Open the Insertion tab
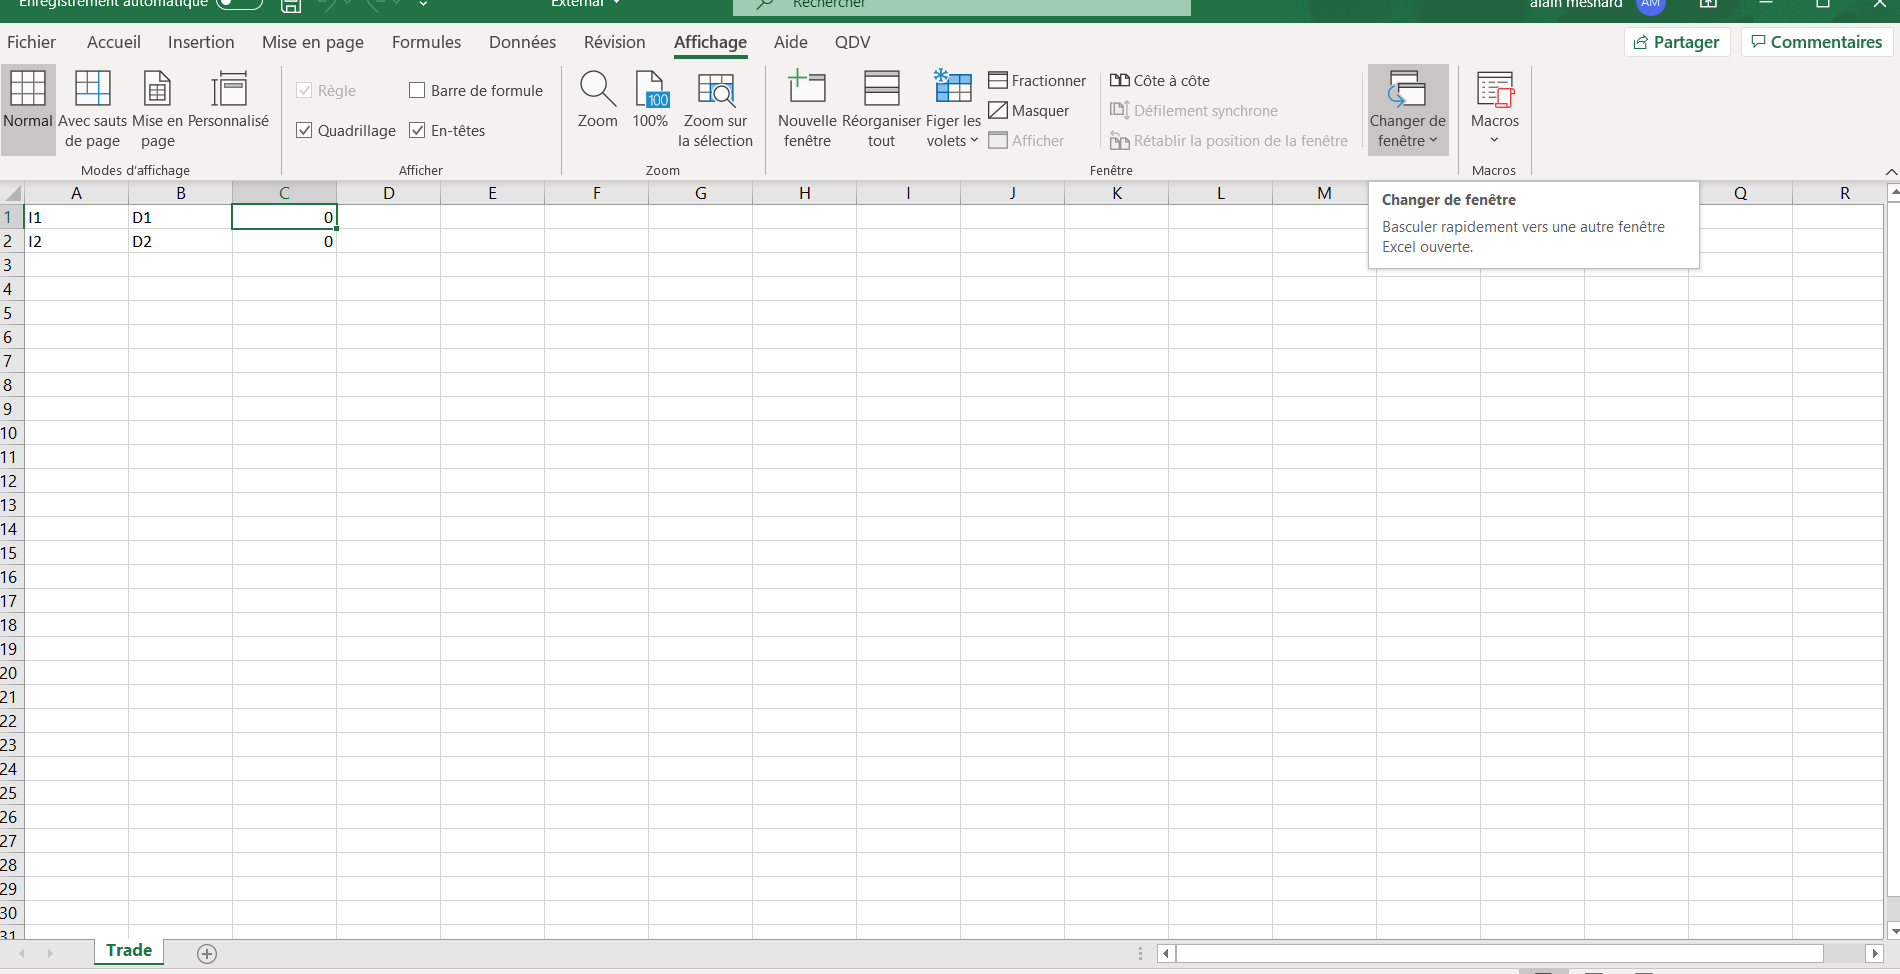 pos(201,42)
